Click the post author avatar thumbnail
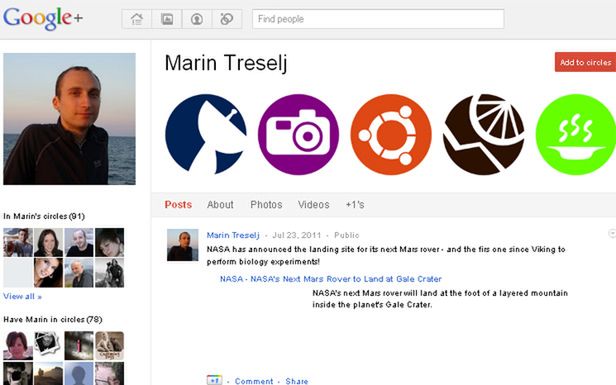This screenshot has height=385, width=616. [x=183, y=245]
